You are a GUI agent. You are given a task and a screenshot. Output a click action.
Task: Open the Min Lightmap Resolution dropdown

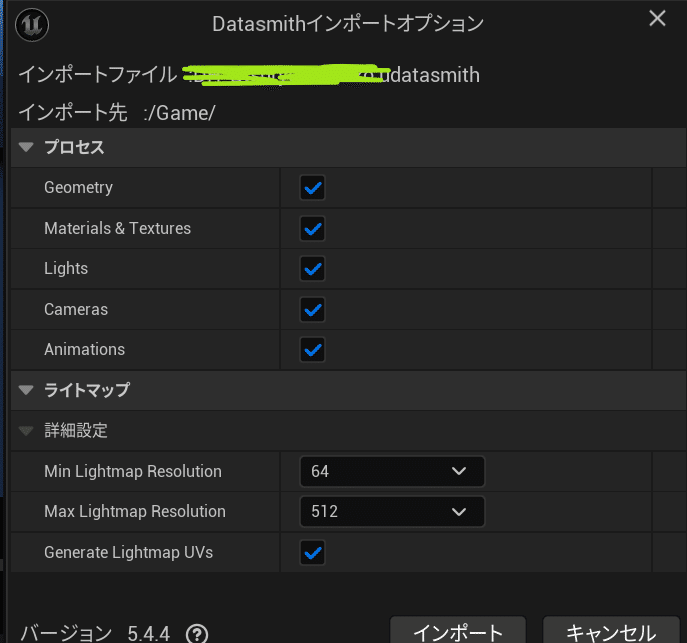(x=392, y=471)
